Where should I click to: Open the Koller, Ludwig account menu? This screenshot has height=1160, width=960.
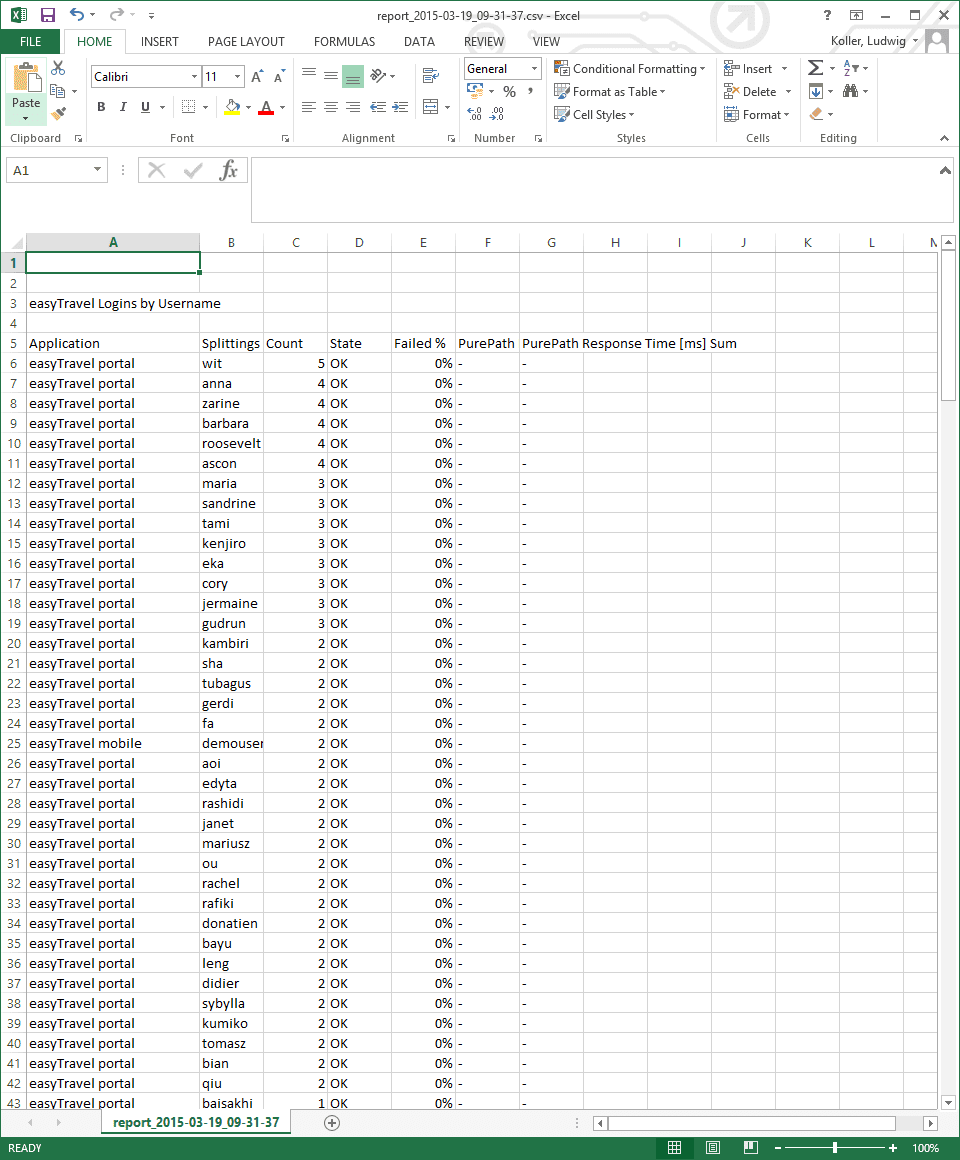pos(874,41)
